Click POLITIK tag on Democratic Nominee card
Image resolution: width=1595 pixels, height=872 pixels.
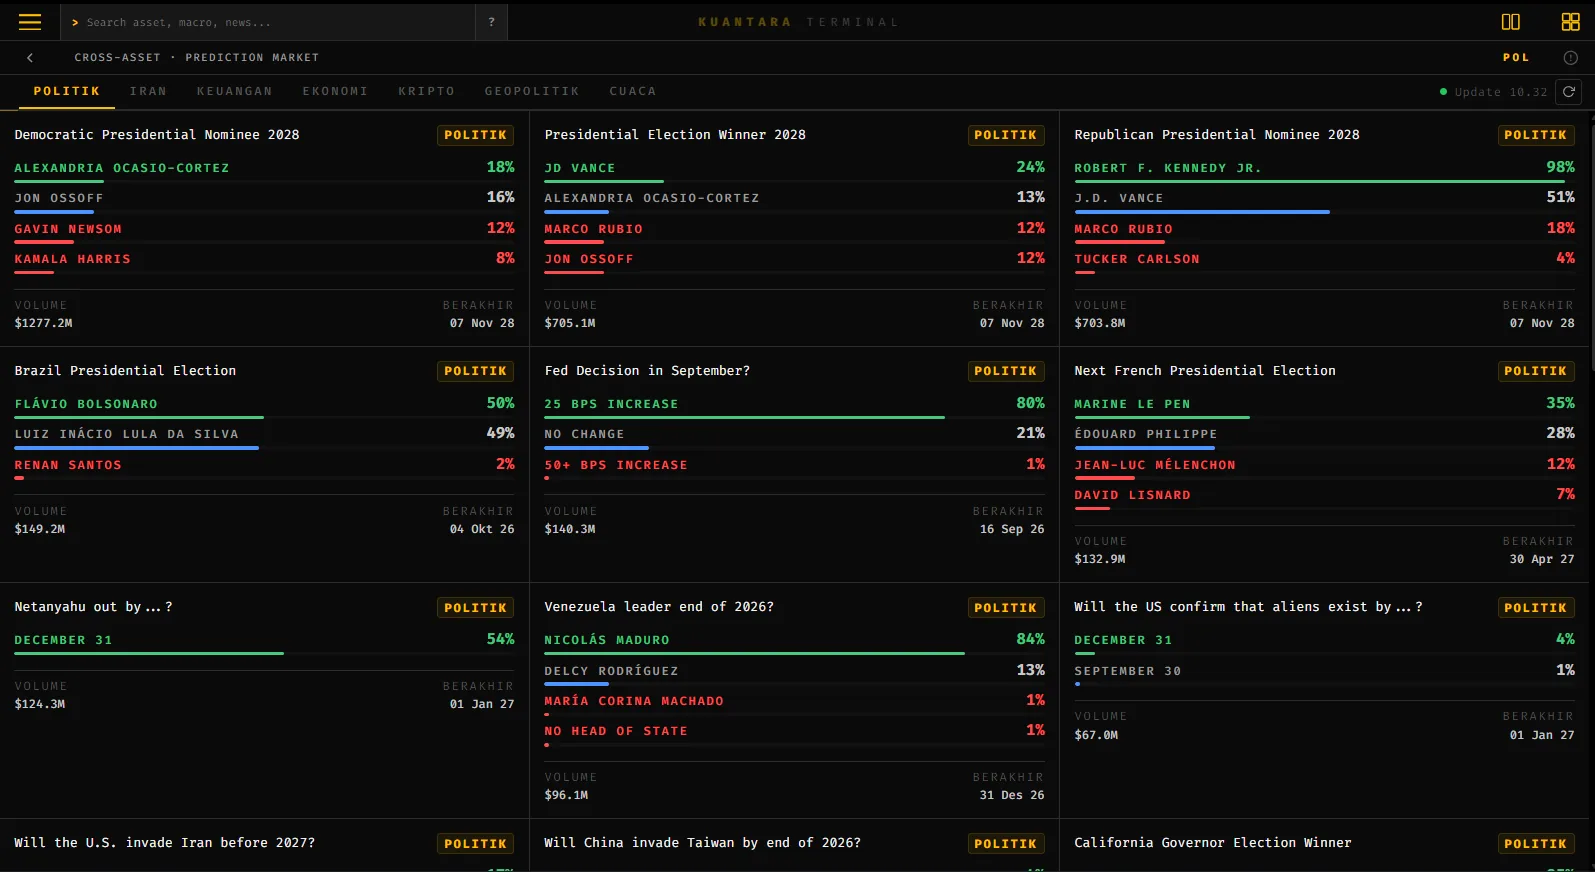point(475,135)
